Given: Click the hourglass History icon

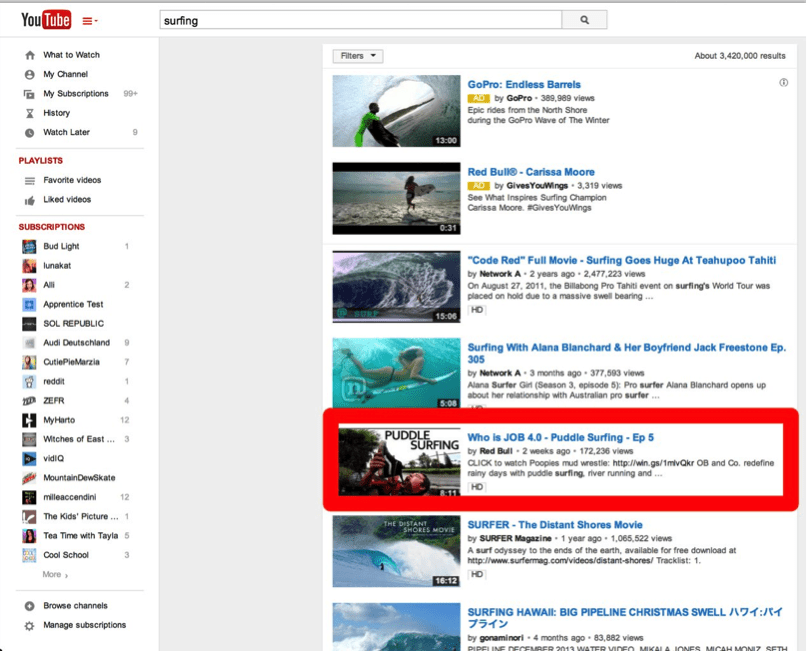Looking at the screenshot, I should [30, 113].
